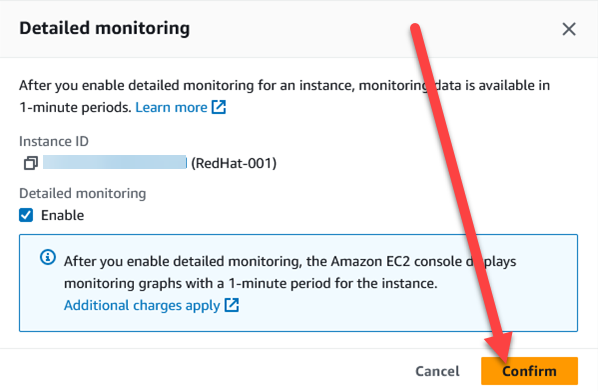Uncheck the Enable detailed monitoring checkbox
Image resolution: width=598 pixels, height=391 pixels.
click(26, 215)
